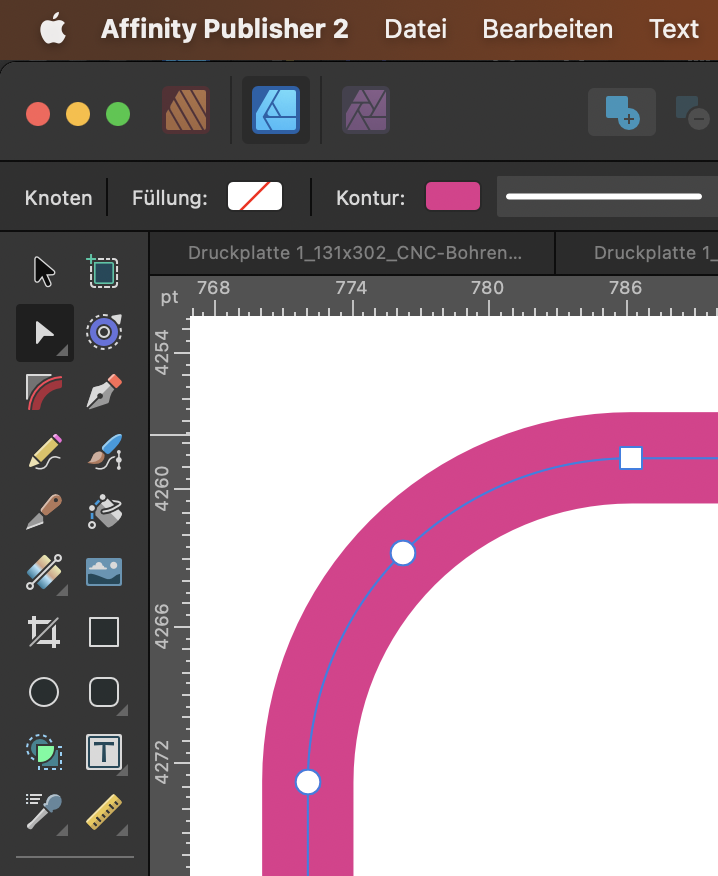Select the Node tool
The width and height of the screenshot is (718, 876).
click(x=45, y=333)
